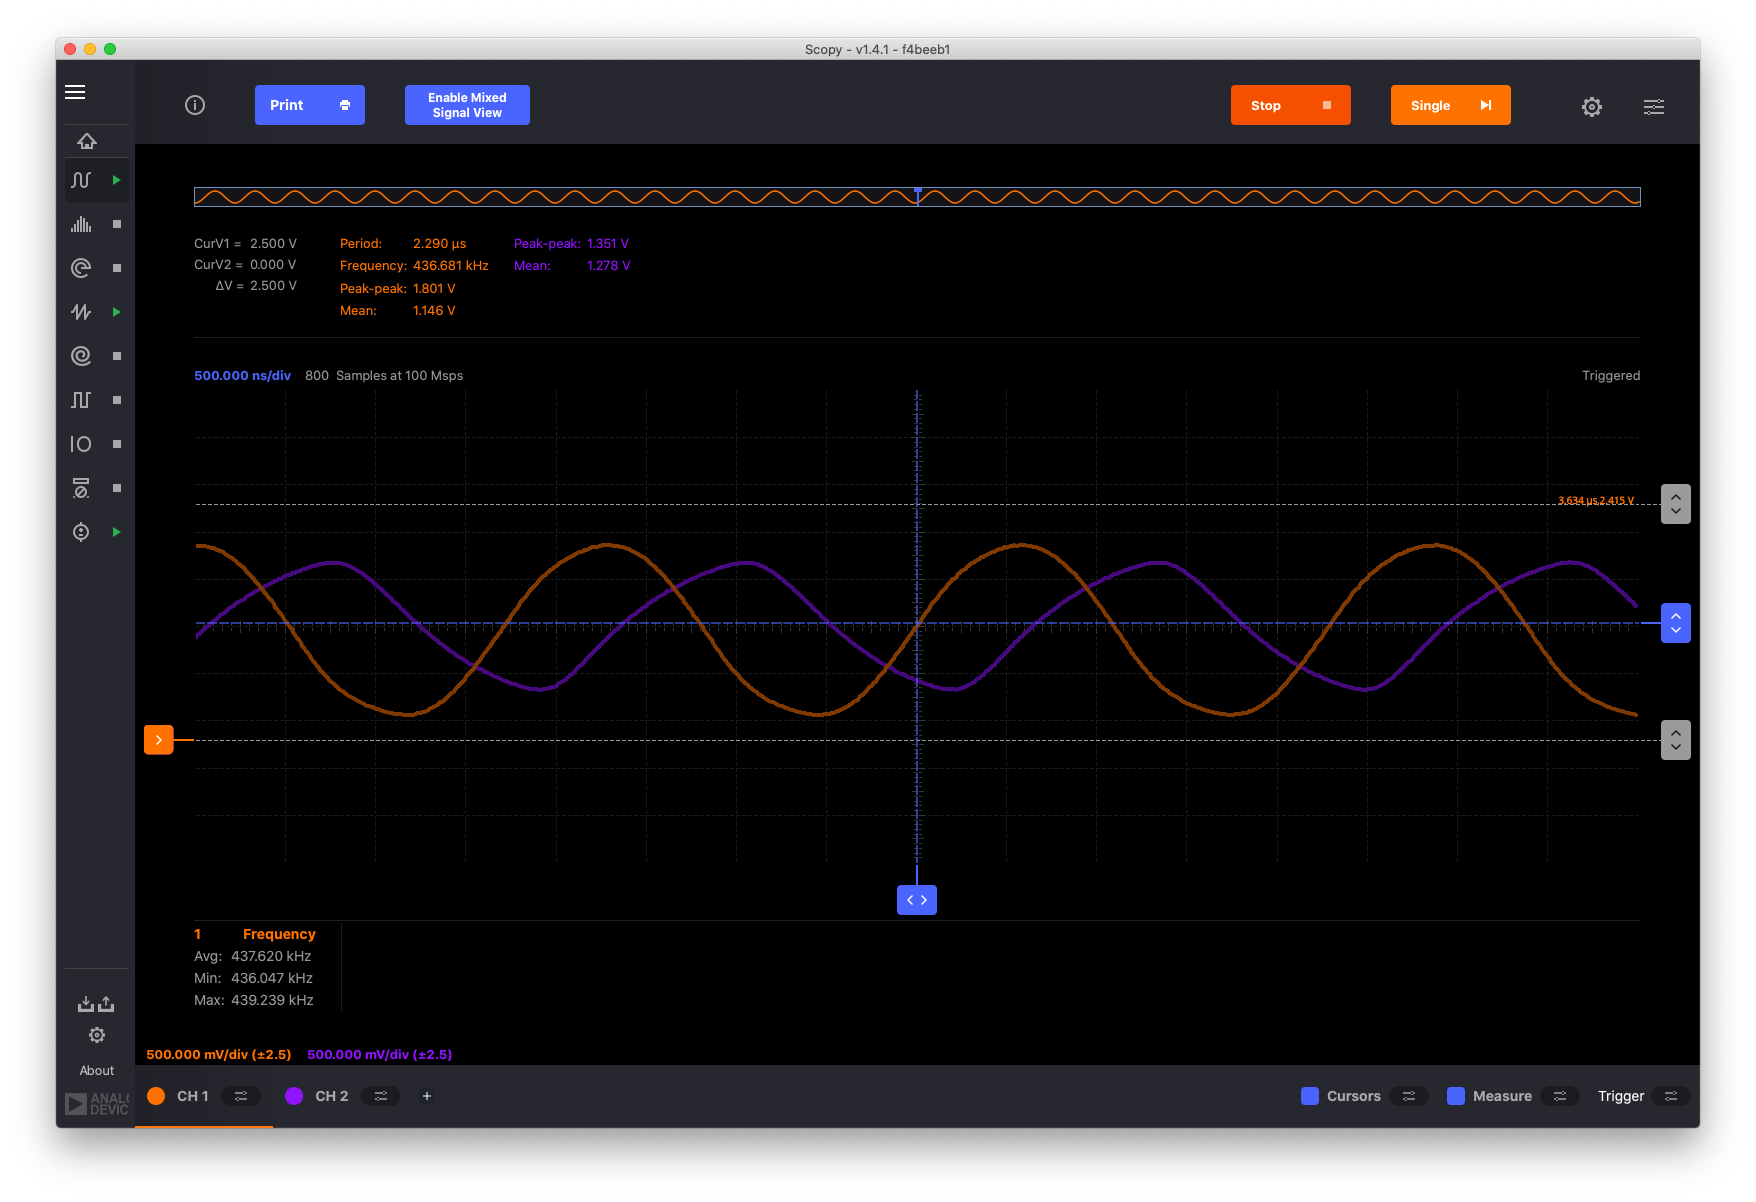Open the Oscilloscope instrument icon
The image size is (1756, 1202).
81,180
